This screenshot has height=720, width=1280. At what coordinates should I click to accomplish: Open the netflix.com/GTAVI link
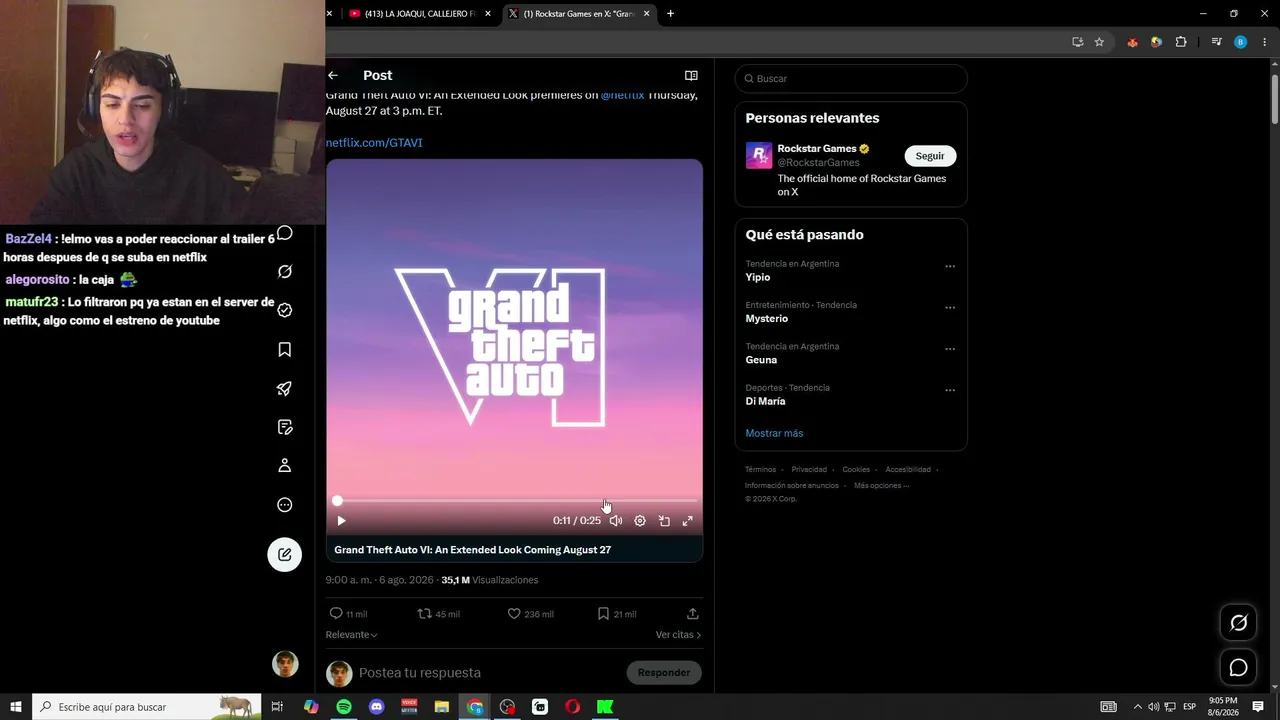point(374,143)
